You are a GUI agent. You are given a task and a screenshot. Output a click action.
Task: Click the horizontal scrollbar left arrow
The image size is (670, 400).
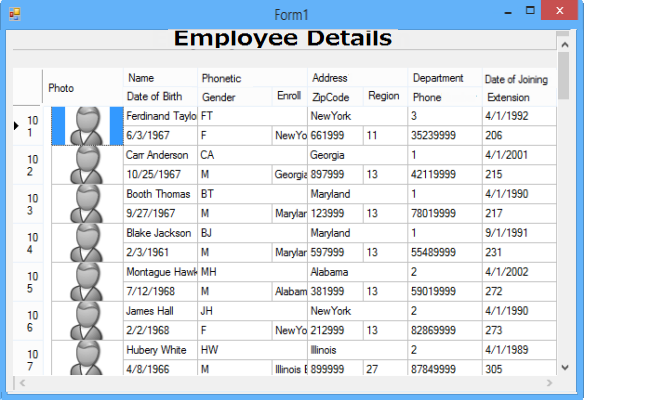pos(22,383)
